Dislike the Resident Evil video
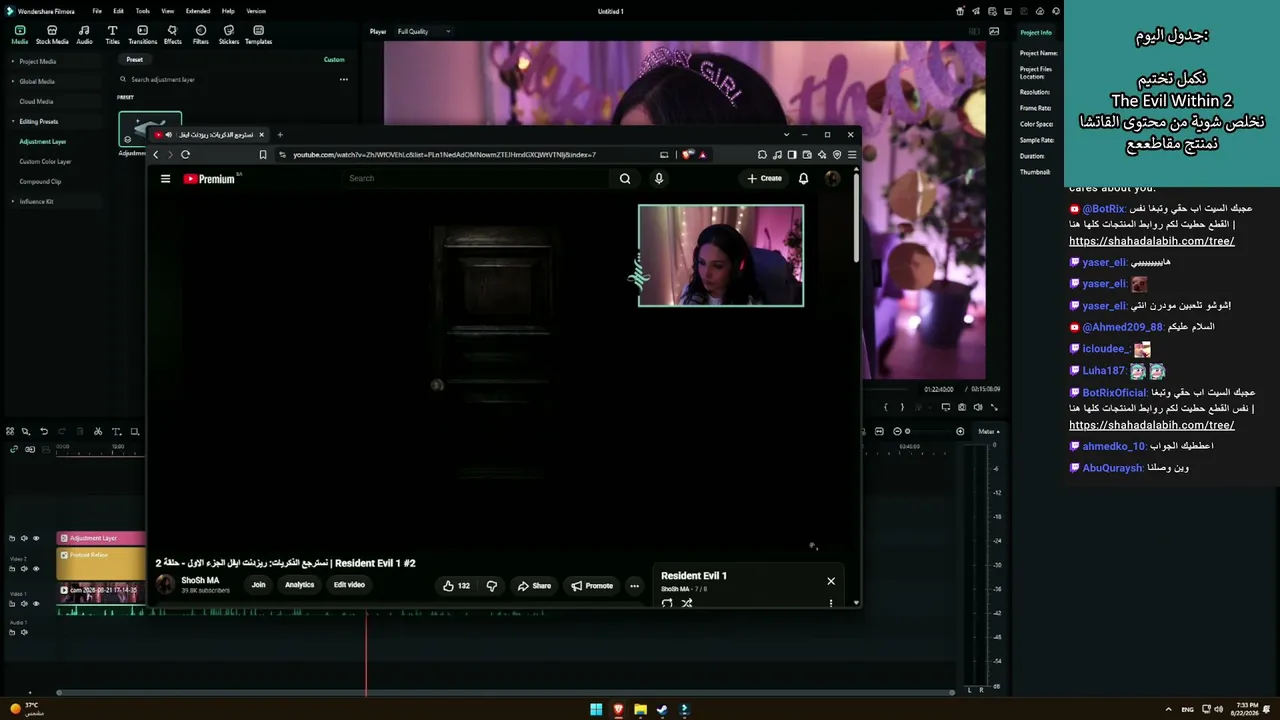The image size is (1280, 720). tap(491, 586)
